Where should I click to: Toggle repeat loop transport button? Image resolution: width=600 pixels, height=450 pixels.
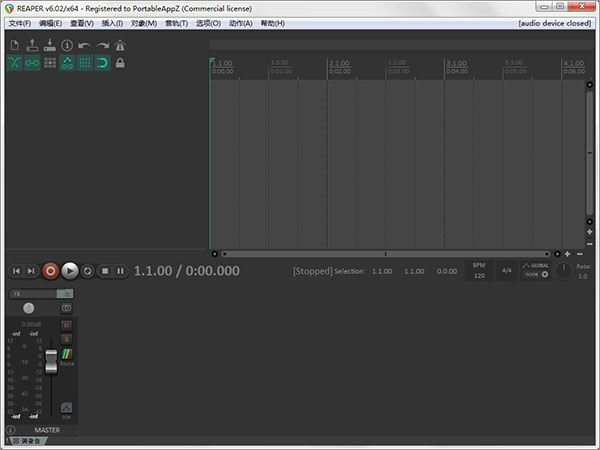(x=88, y=271)
